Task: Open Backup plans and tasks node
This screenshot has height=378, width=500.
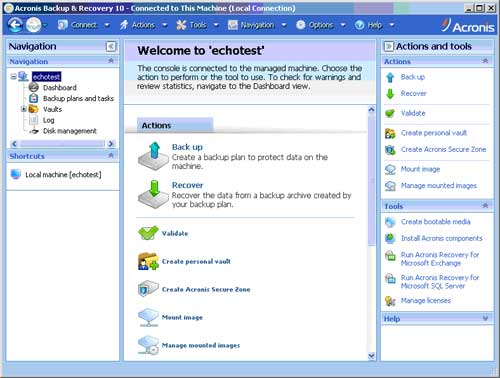Action: click(x=78, y=98)
